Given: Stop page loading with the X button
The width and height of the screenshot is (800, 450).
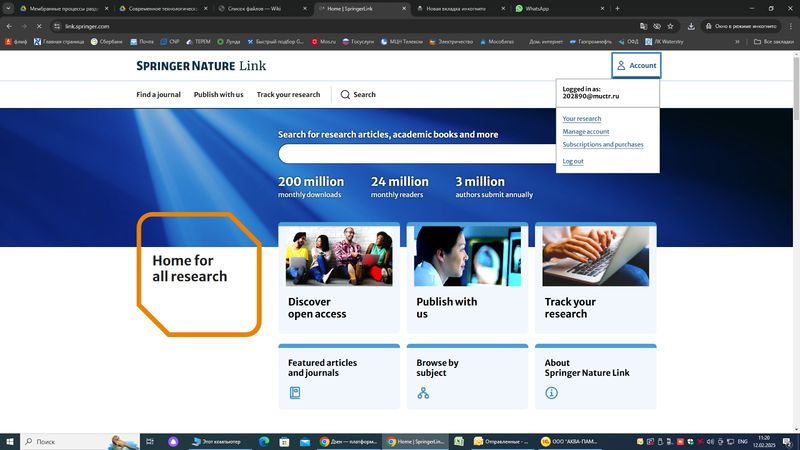Looking at the screenshot, I should point(39,26).
